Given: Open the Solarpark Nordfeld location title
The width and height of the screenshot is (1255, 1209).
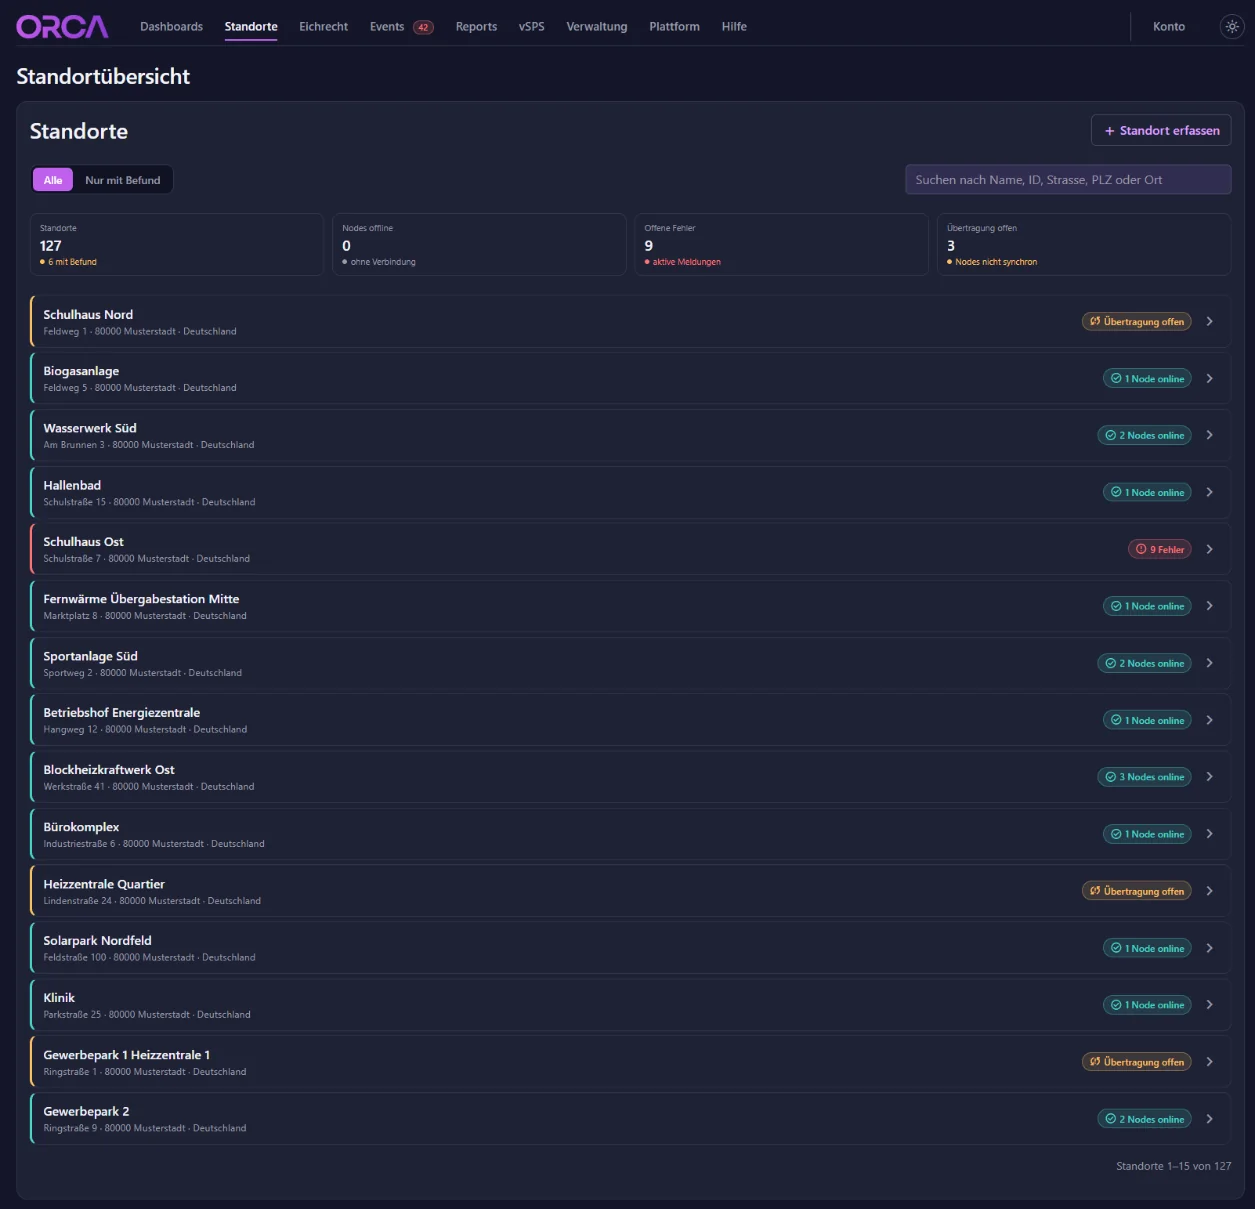Looking at the screenshot, I should (98, 941).
